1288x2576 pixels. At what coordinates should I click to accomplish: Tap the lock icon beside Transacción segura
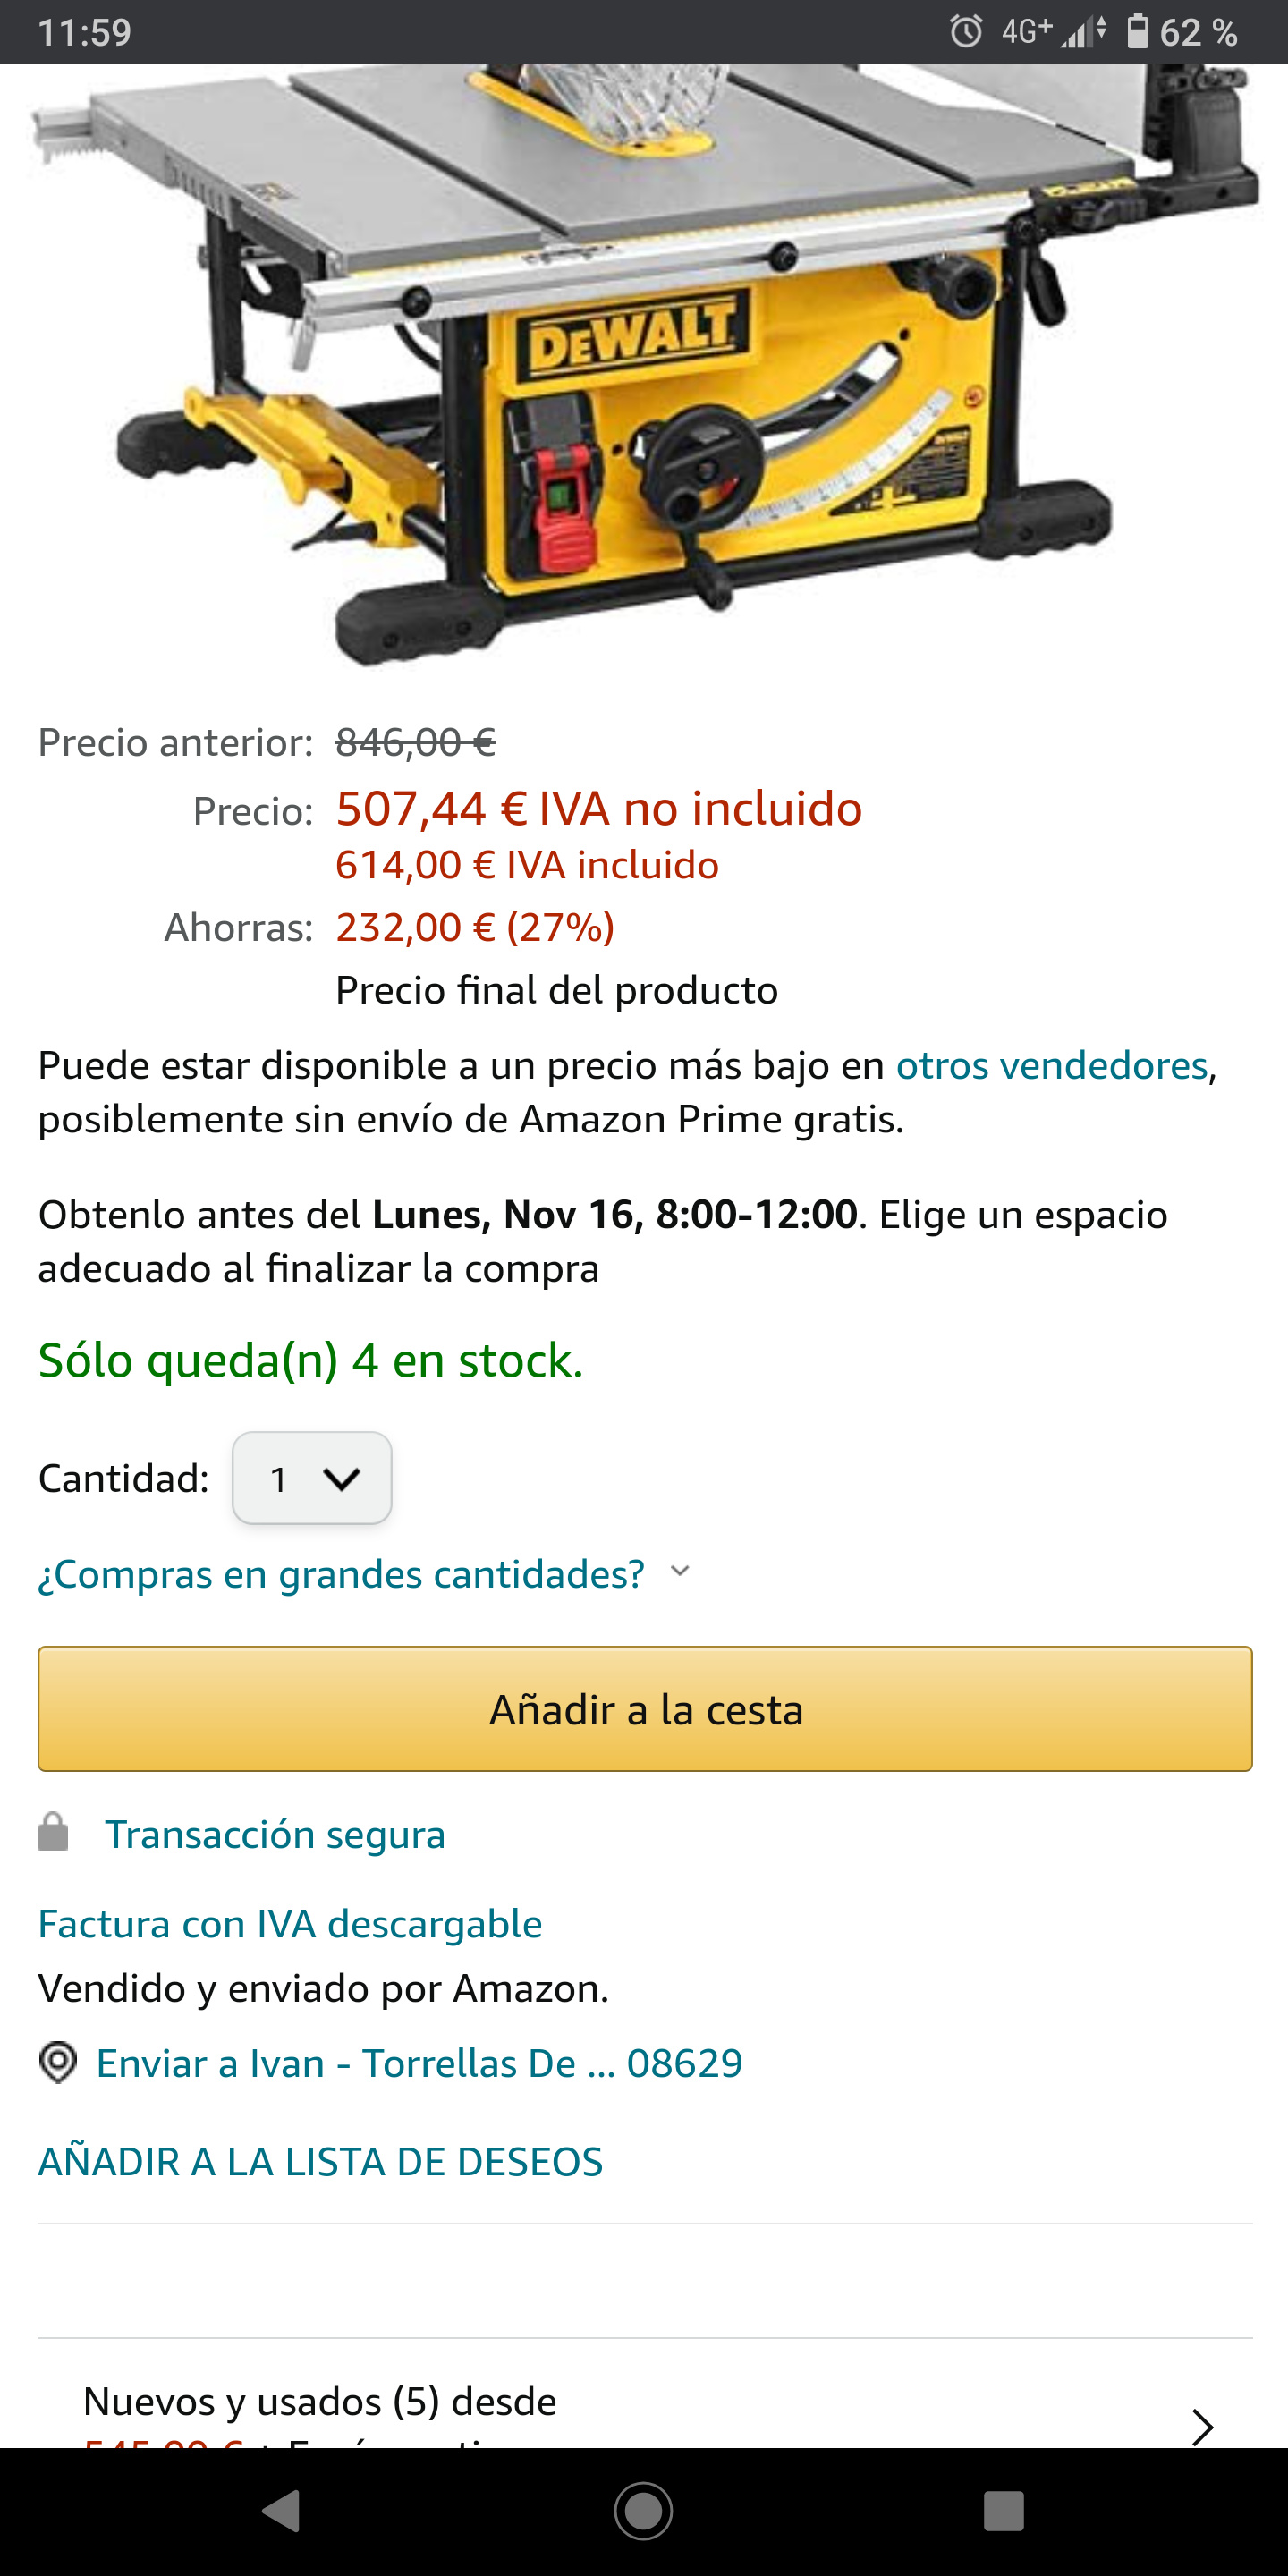53,1832
